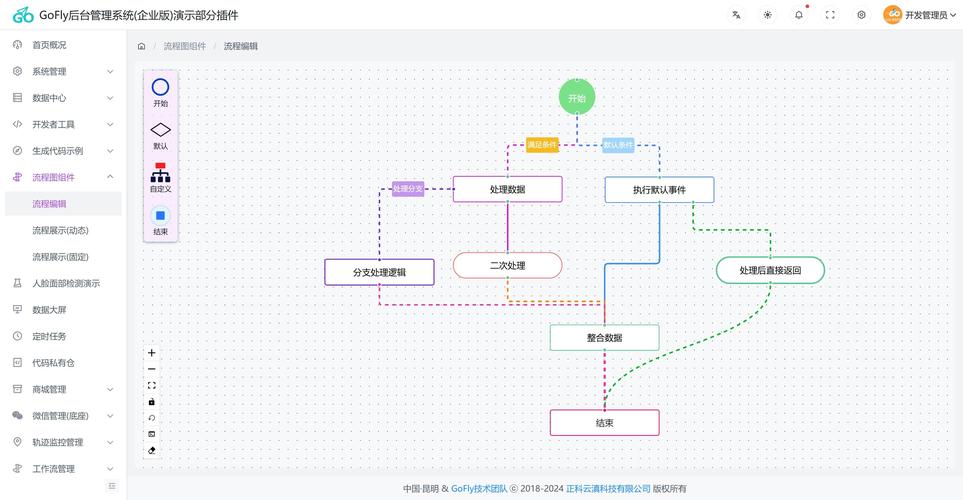The image size is (963, 500).
Task: Fit flowchart to view in canvas controls
Action: pyautogui.click(x=152, y=385)
